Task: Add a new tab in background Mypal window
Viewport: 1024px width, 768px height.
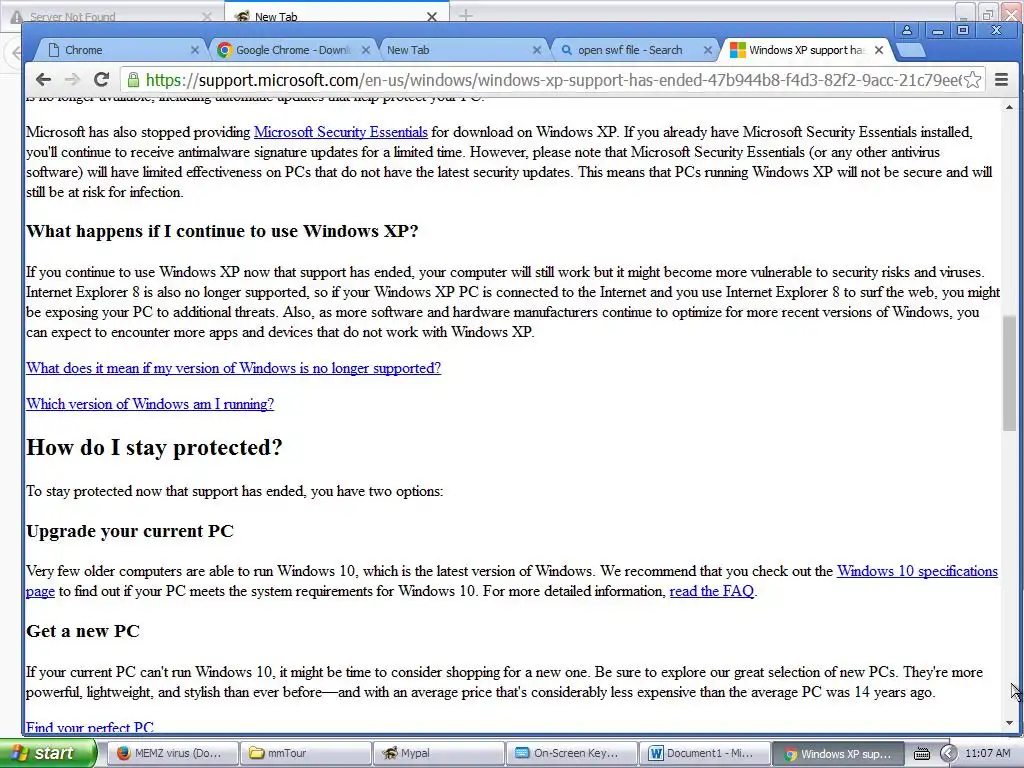Action: (x=466, y=15)
